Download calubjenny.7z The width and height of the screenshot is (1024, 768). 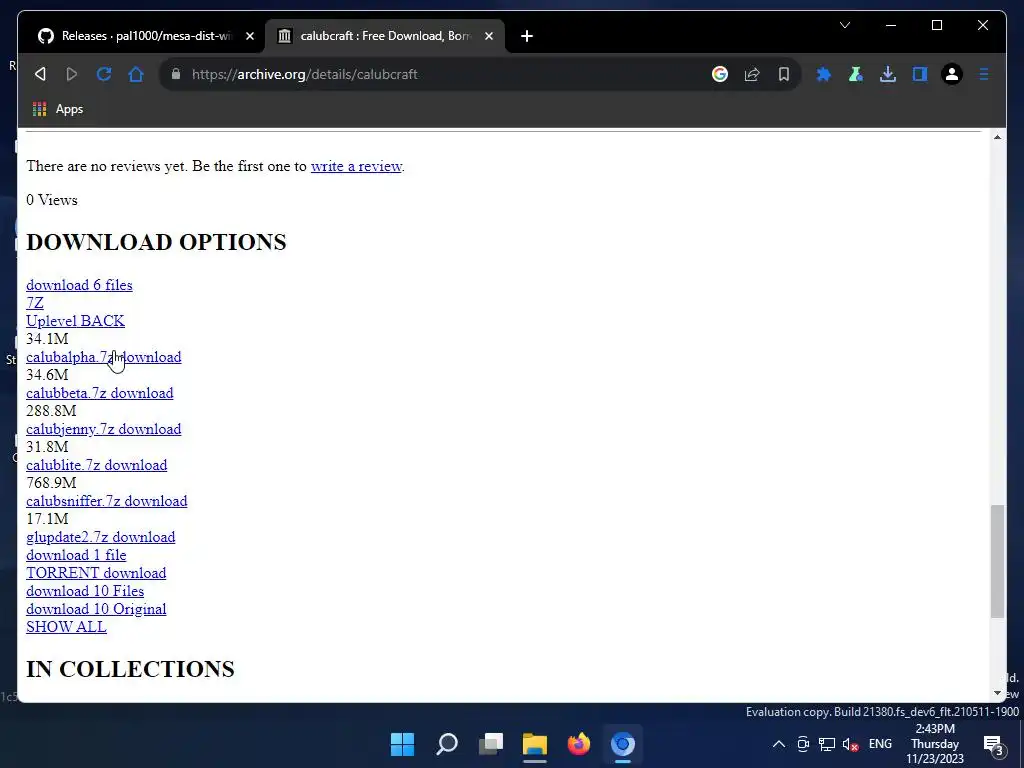104,429
